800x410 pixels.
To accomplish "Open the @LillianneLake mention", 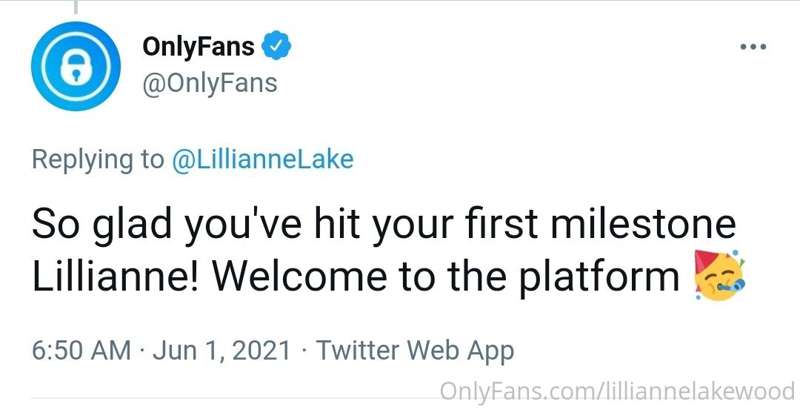I will (263, 160).
